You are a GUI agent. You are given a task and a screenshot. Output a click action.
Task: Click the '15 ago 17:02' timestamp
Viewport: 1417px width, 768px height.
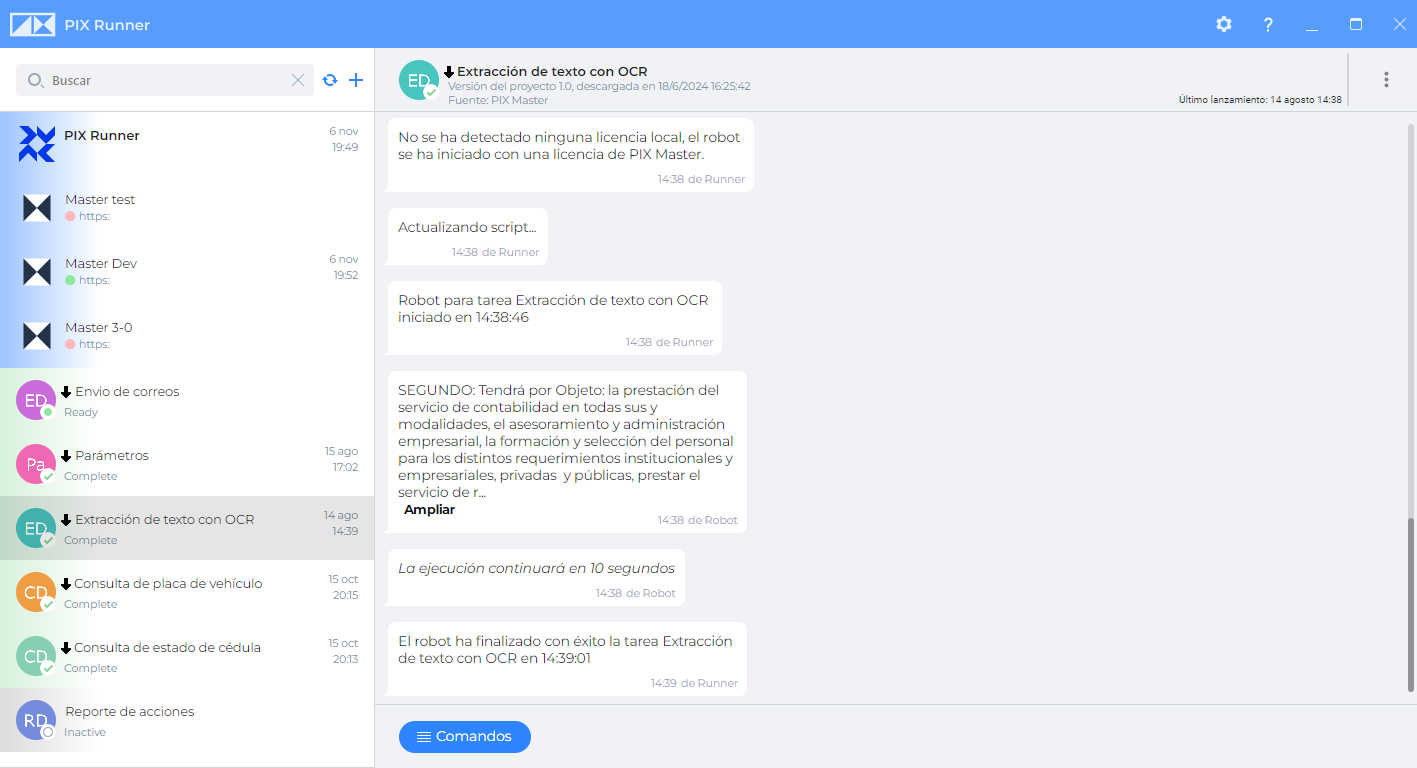coord(341,459)
